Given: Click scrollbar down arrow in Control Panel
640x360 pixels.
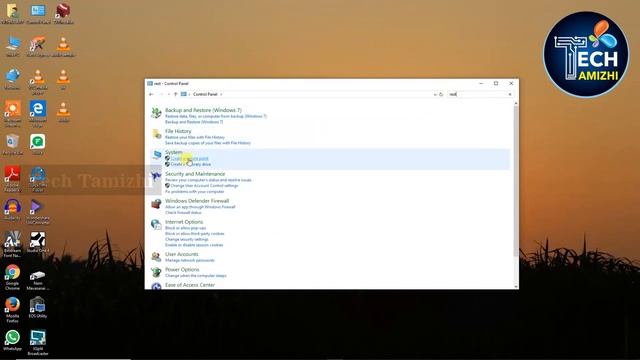Looking at the screenshot, I should pos(516,287).
